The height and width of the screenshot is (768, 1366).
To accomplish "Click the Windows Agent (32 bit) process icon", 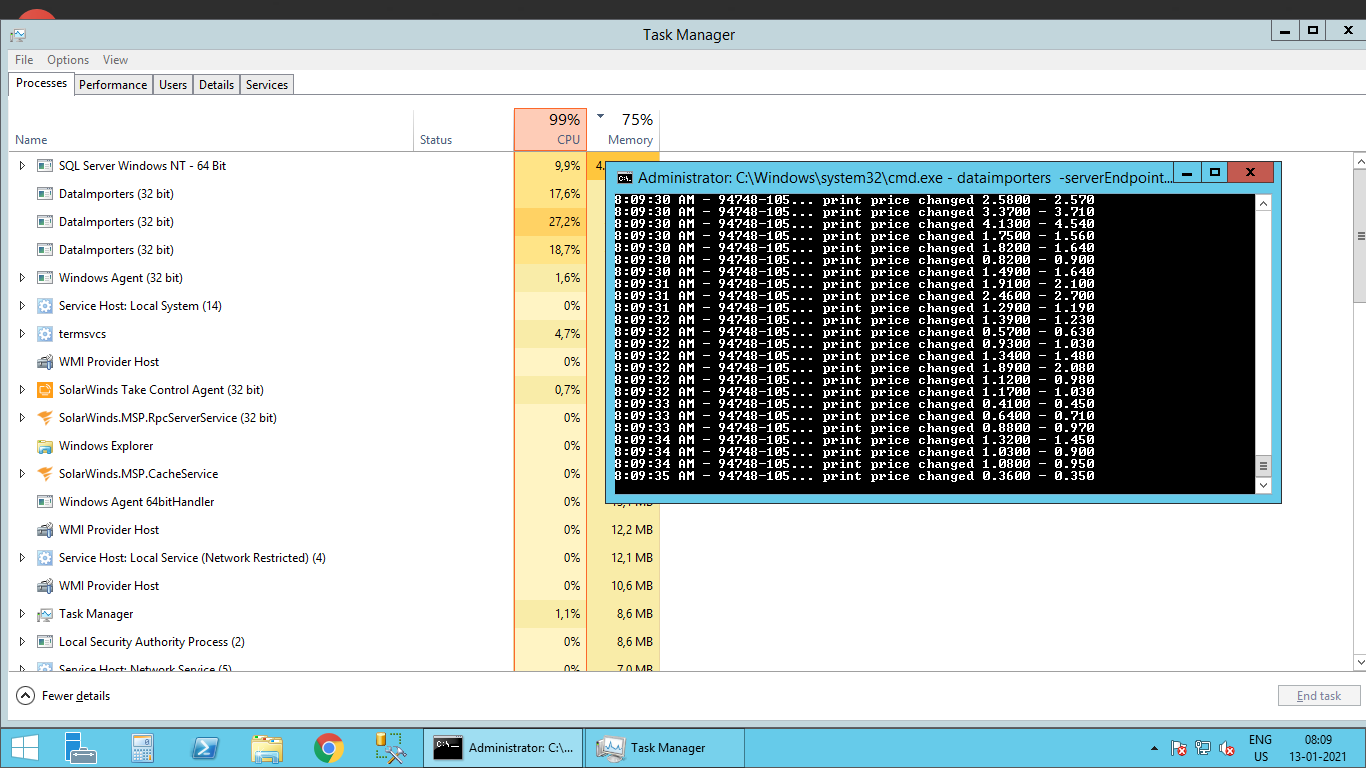I will coord(44,278).
